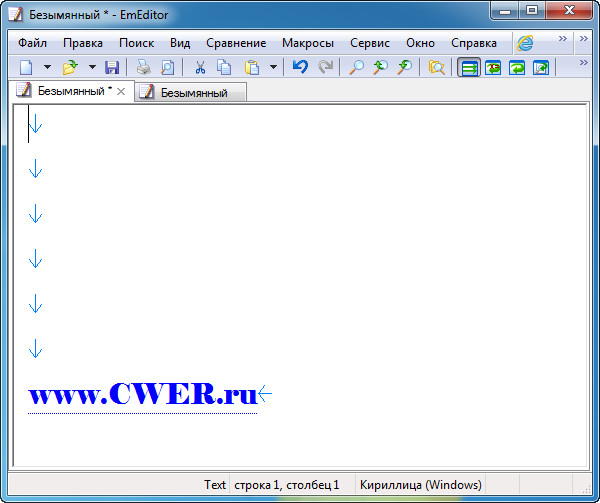This screenshot has width=600, height=503.
Task: Click the window resize grip corner
Action: click(585, 489)
